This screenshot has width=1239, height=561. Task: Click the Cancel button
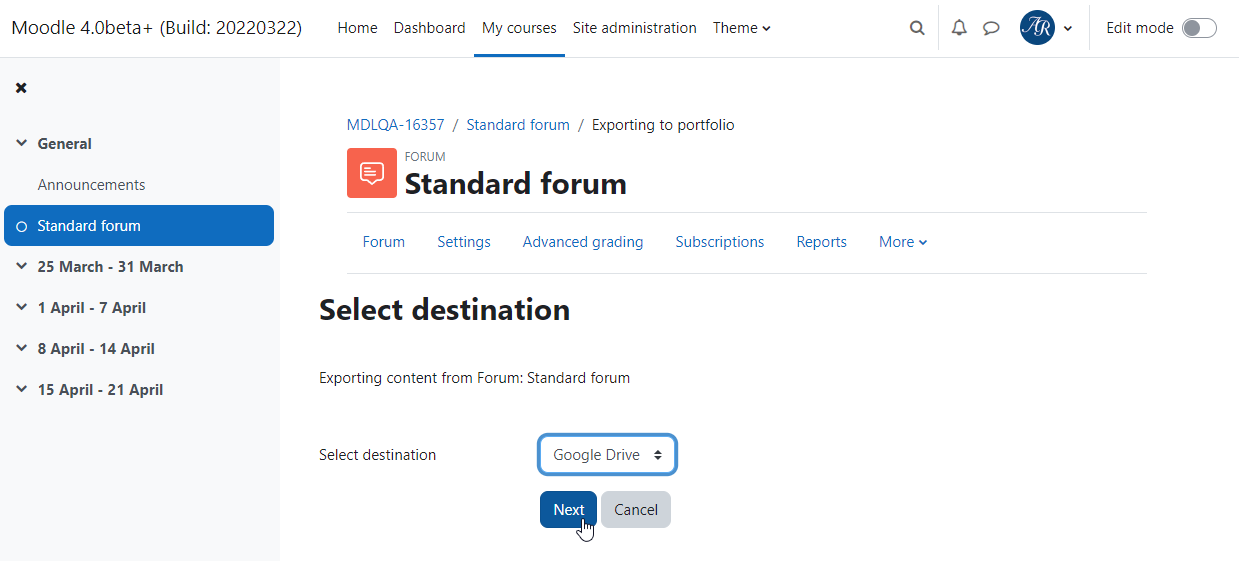coord(636,510)
